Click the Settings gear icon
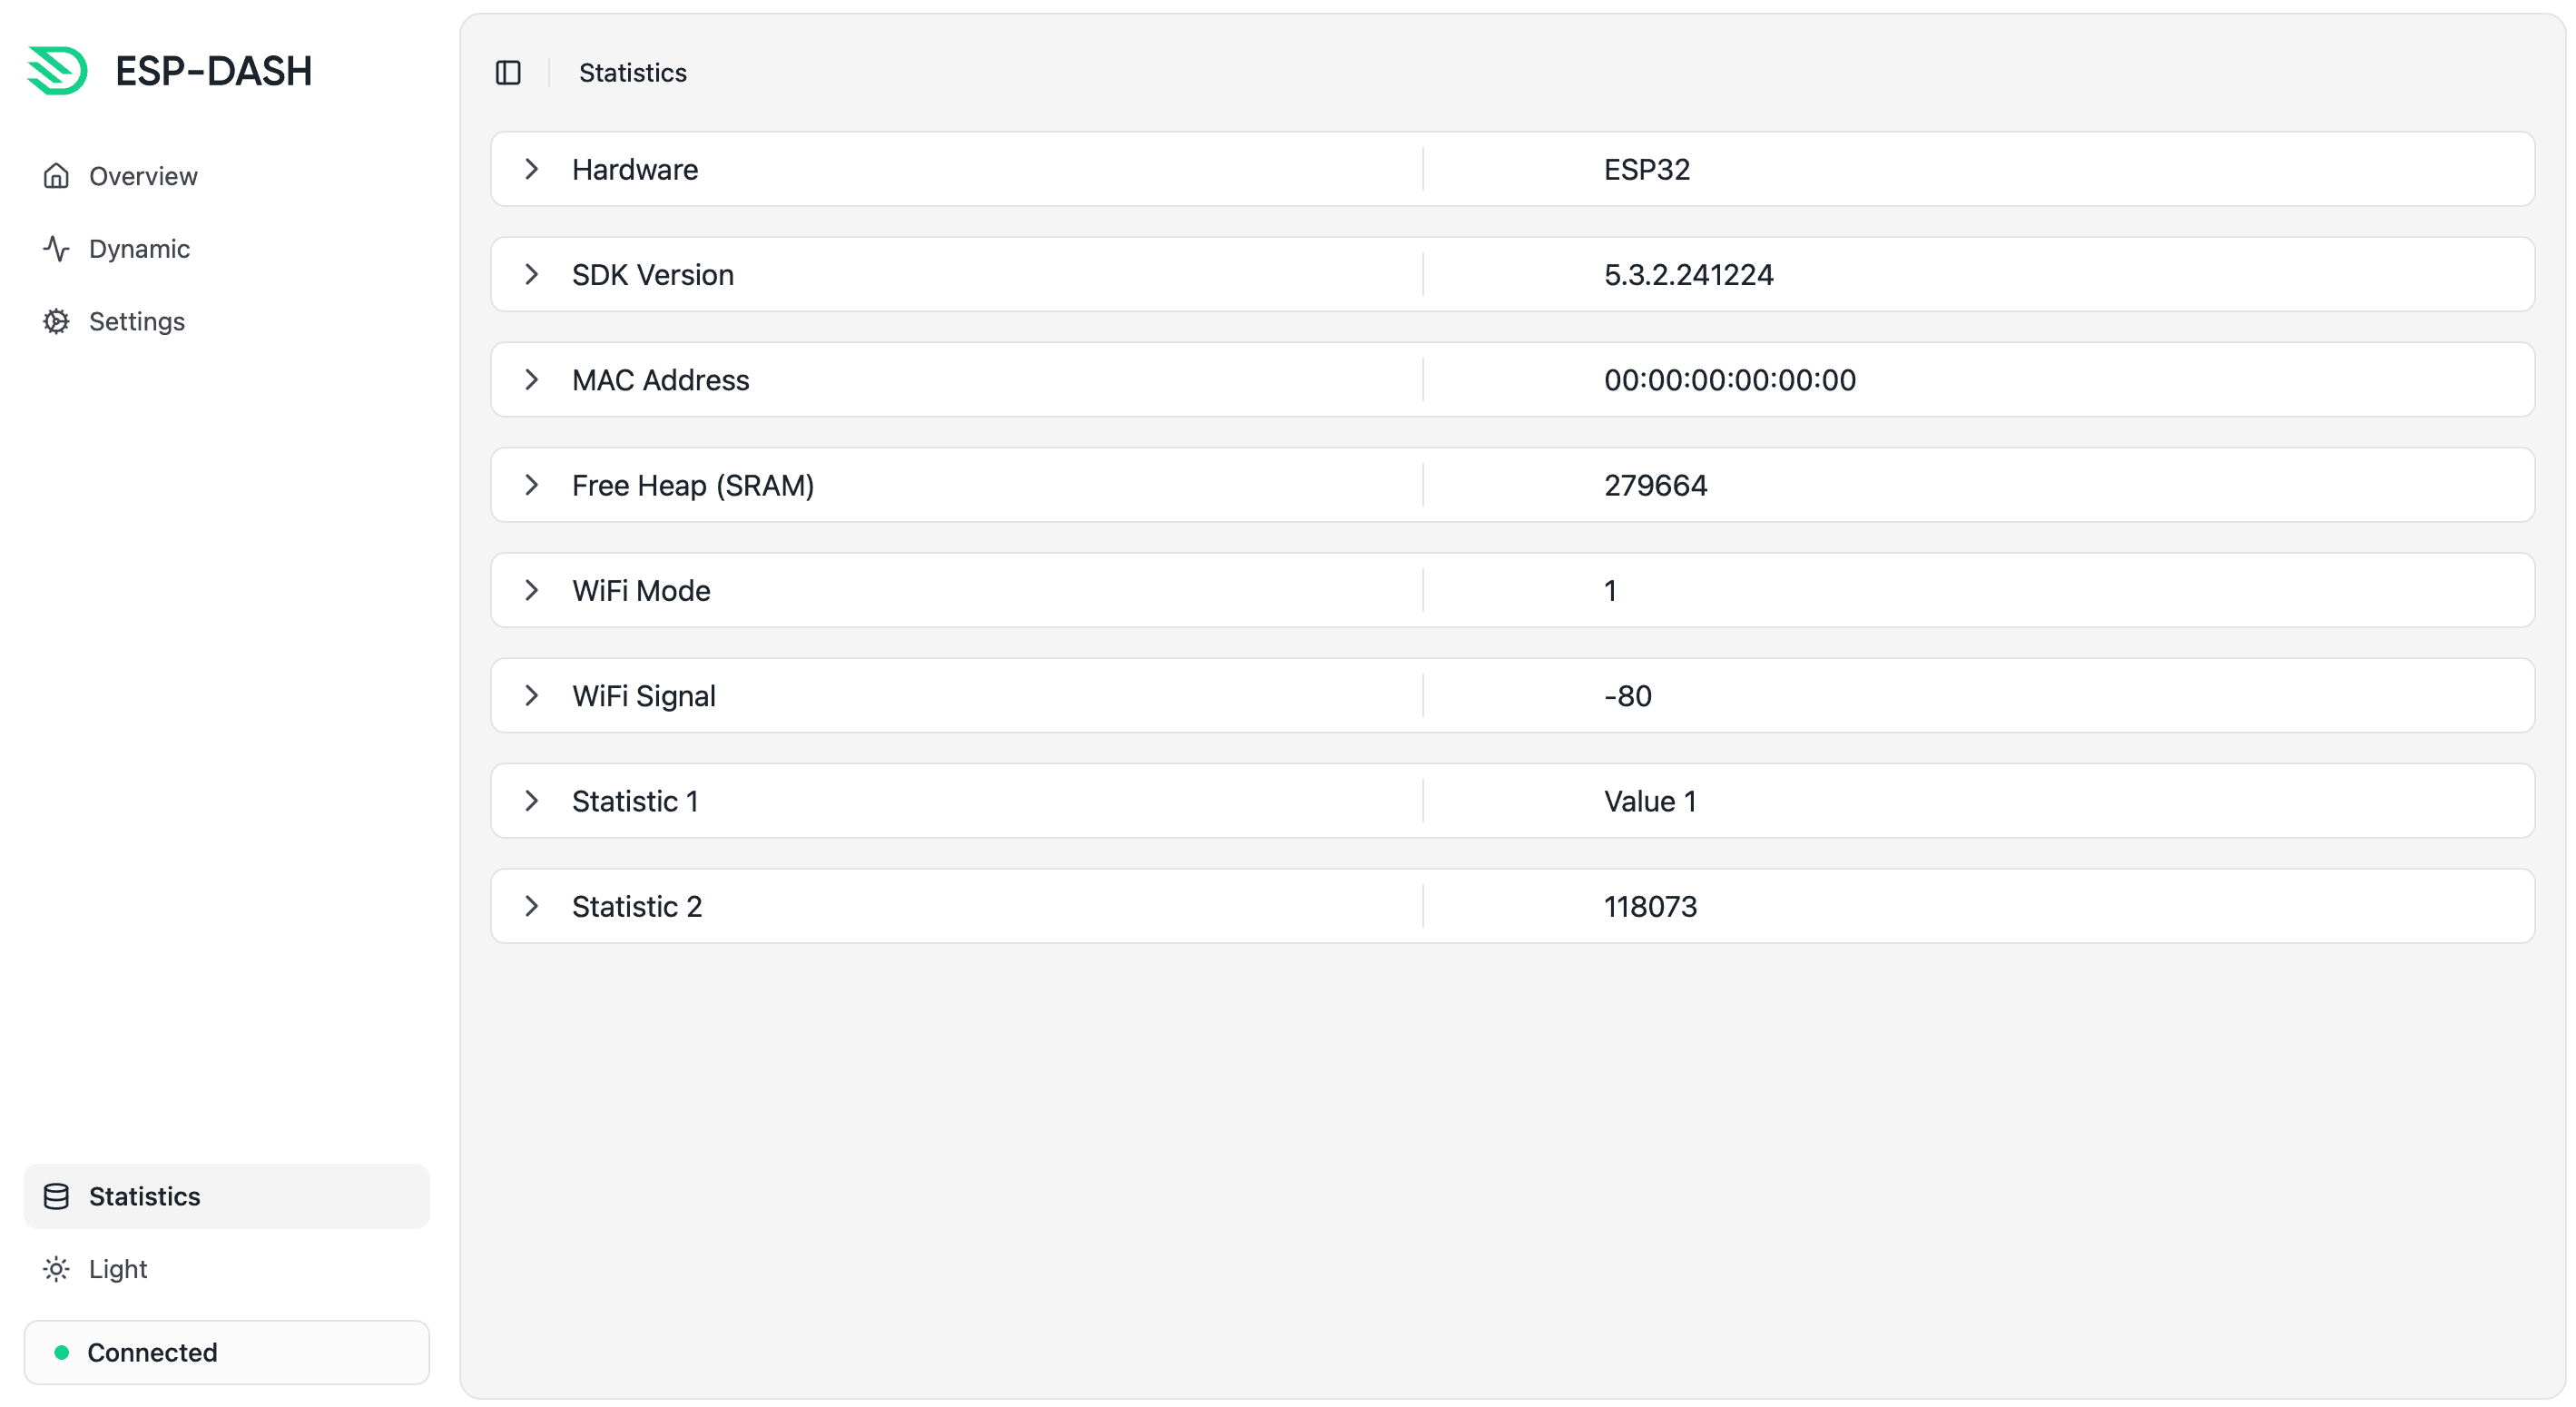 pos(56,321)
